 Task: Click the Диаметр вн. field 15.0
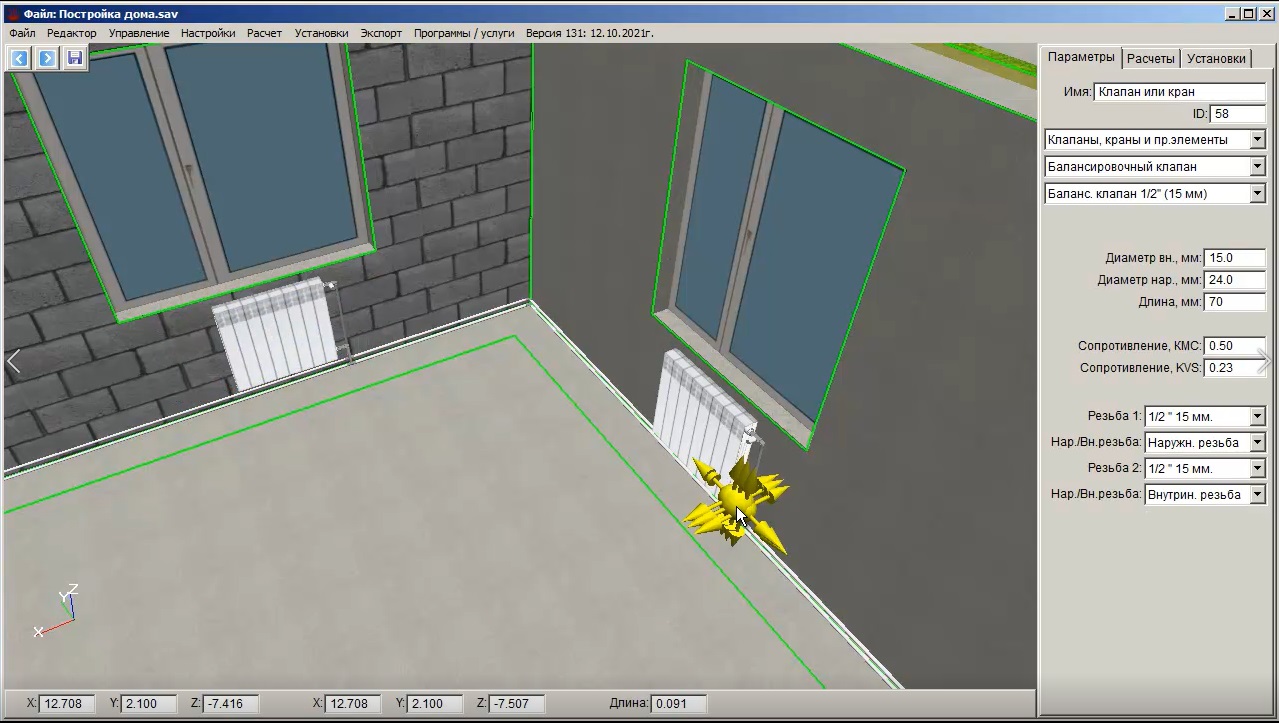pyautogui.click(x=1235, y=258)
